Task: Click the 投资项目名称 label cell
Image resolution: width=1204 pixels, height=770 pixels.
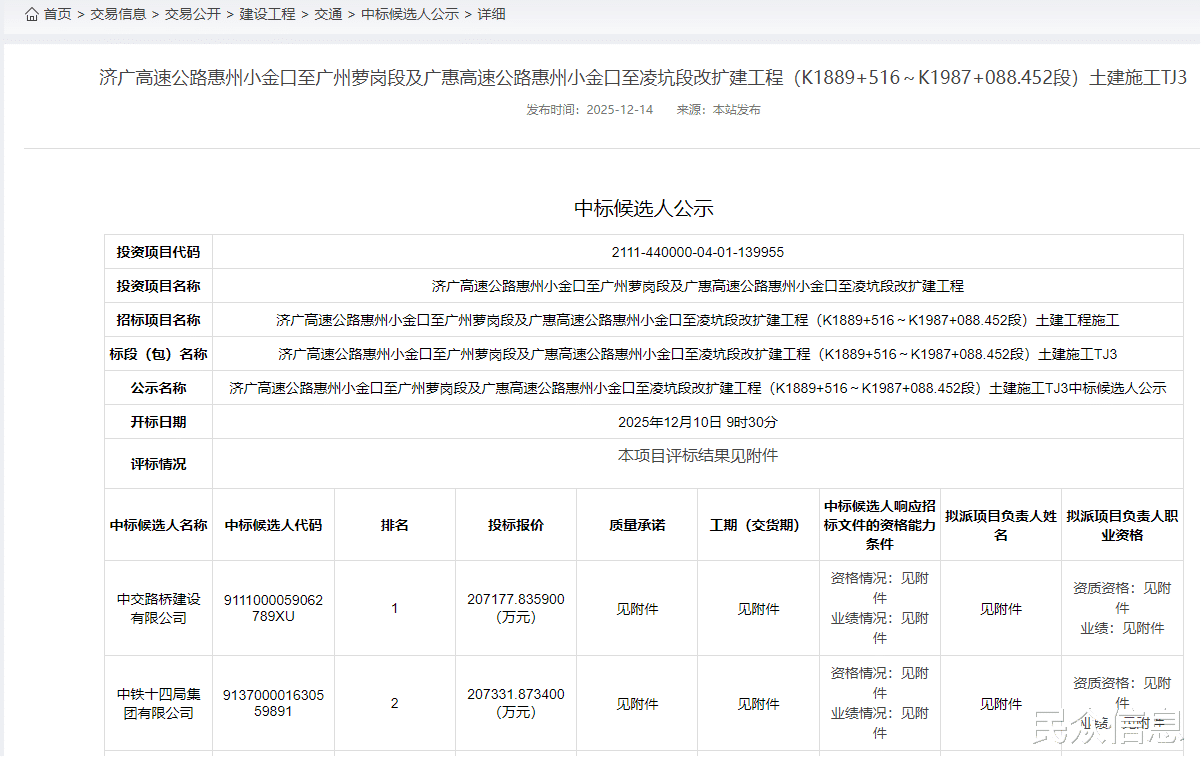Action: point(158,286)
